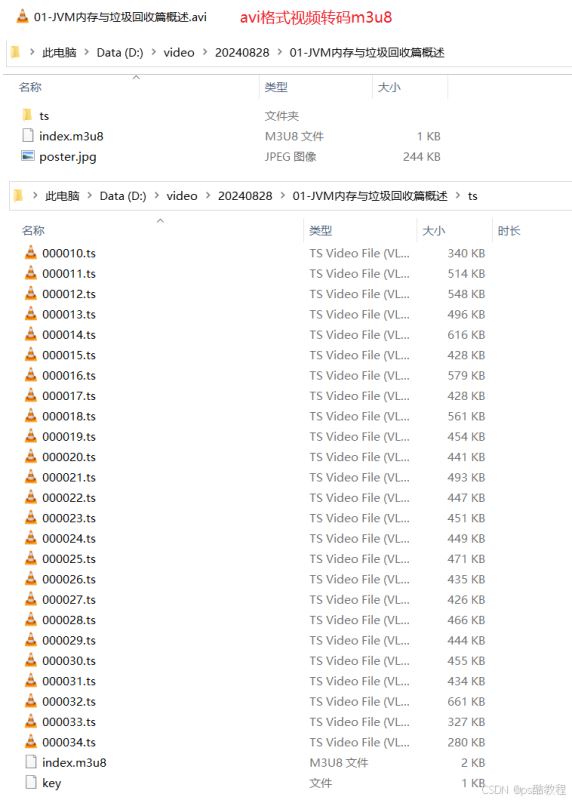The image size is (572, 800).
Task: Click the ts folder icon
Action: (27, 115)
